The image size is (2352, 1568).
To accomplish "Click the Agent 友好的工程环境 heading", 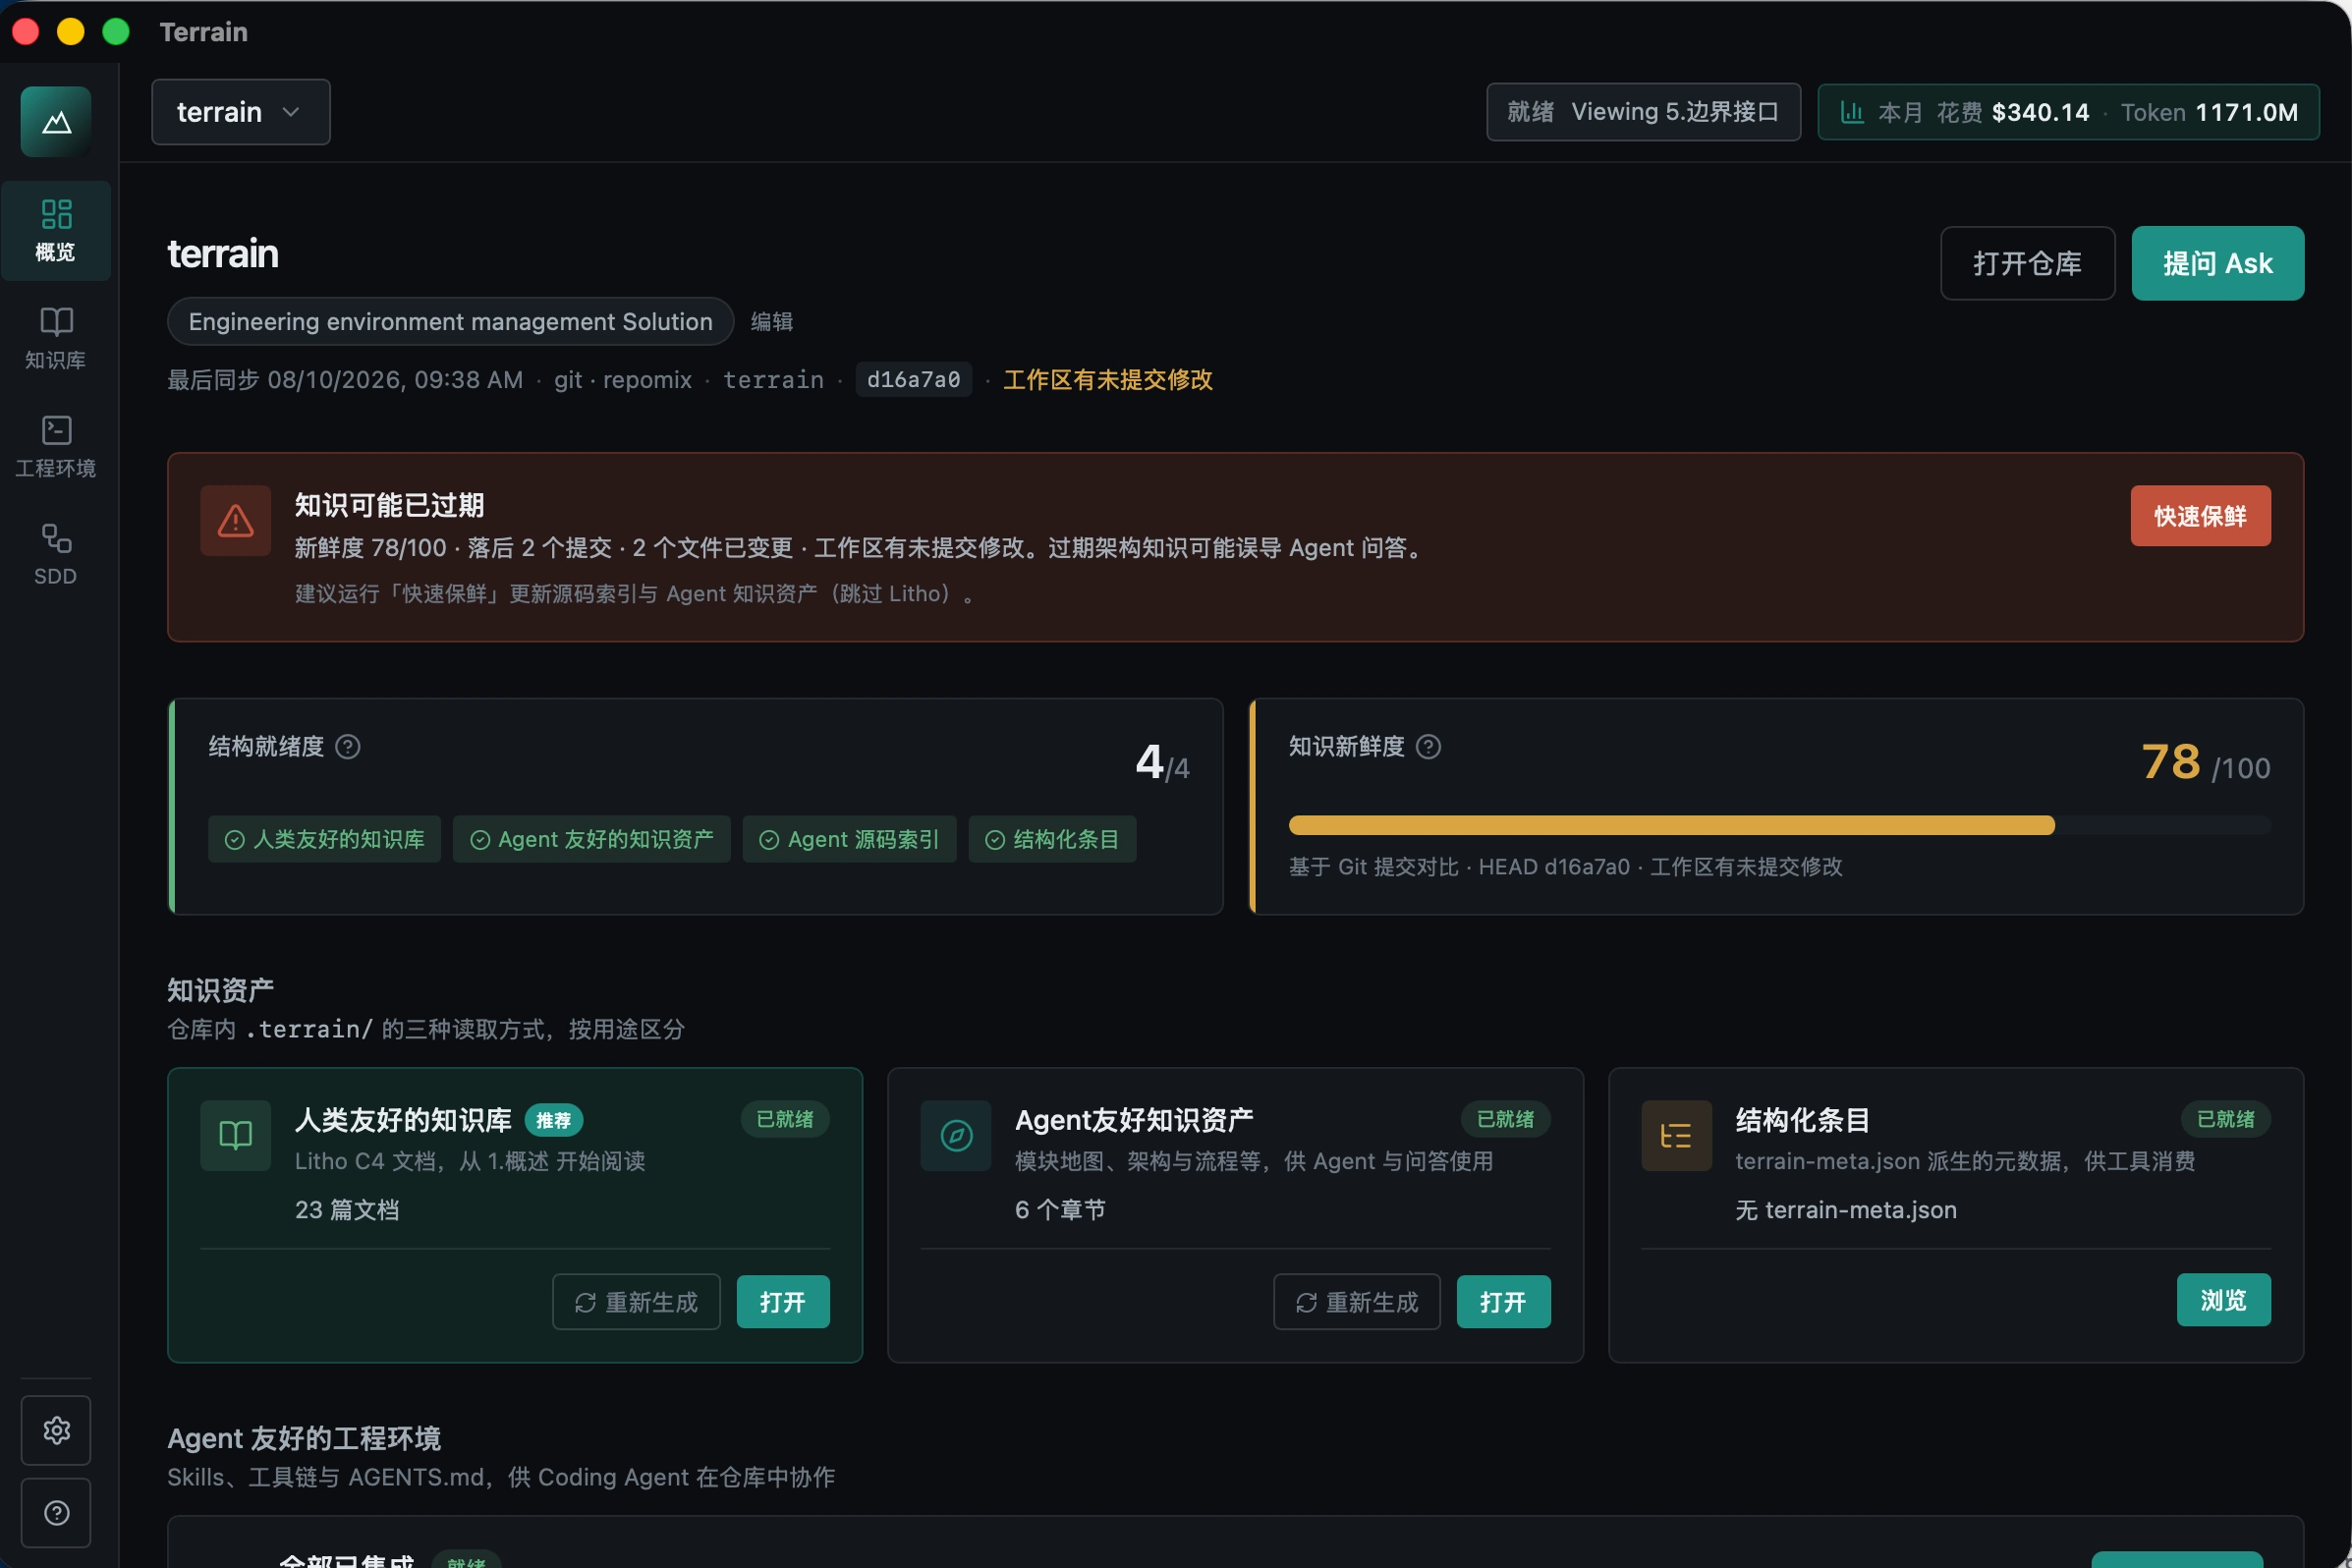I will click(304, 1438).
